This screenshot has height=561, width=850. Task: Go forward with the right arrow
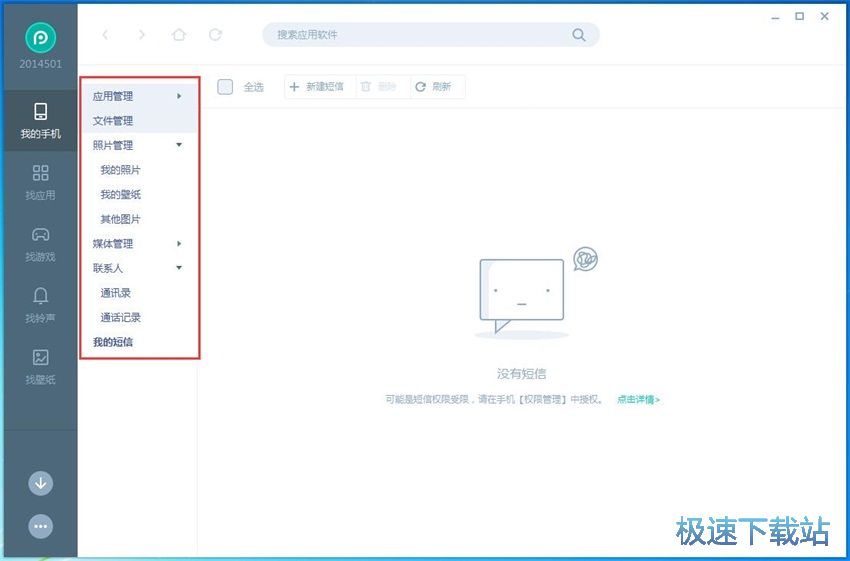click(142, 35)
